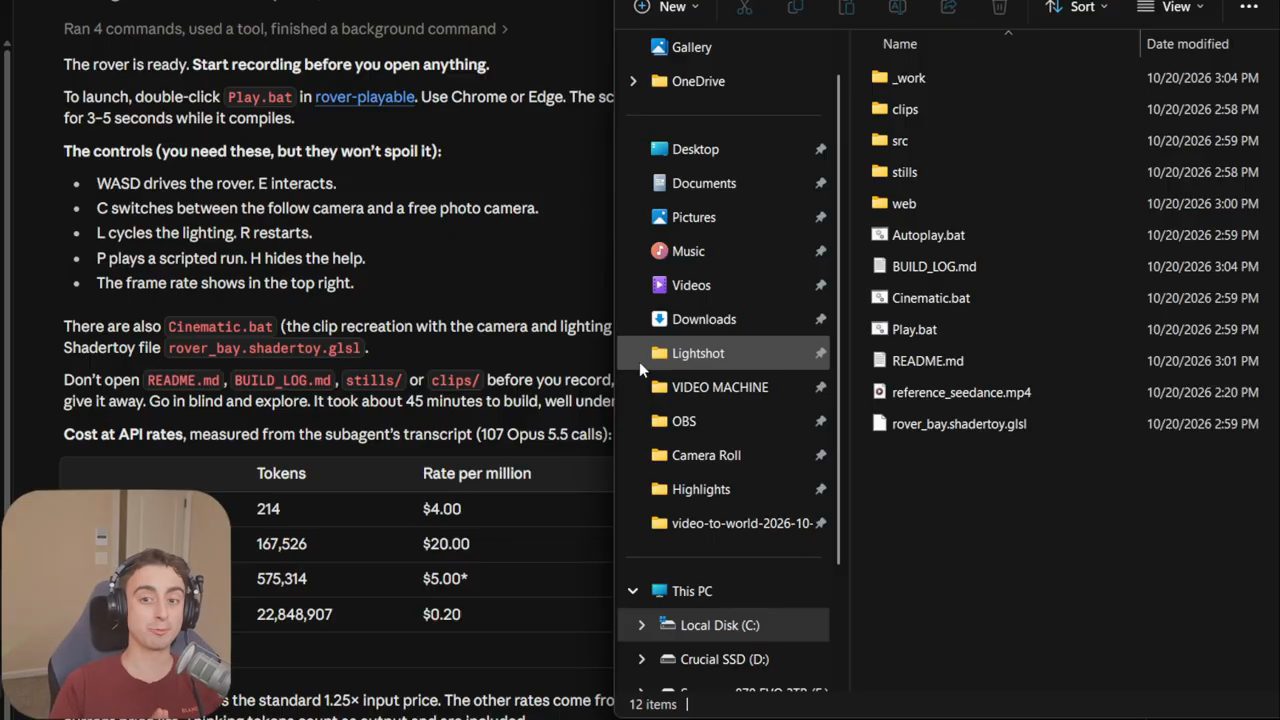Open the src folder
This screenshot has width=1280, height=720.
point(899,141)
